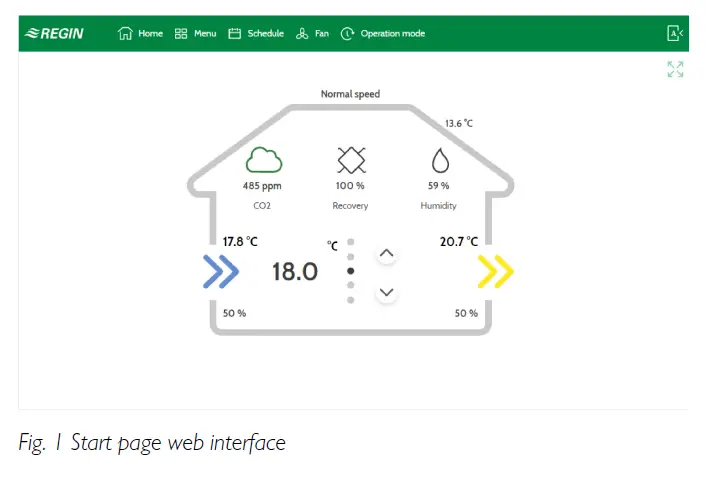Open the Fan settings item
This screenshot has width=725, height=479.
pyautogui.click(x=312, y=33)
